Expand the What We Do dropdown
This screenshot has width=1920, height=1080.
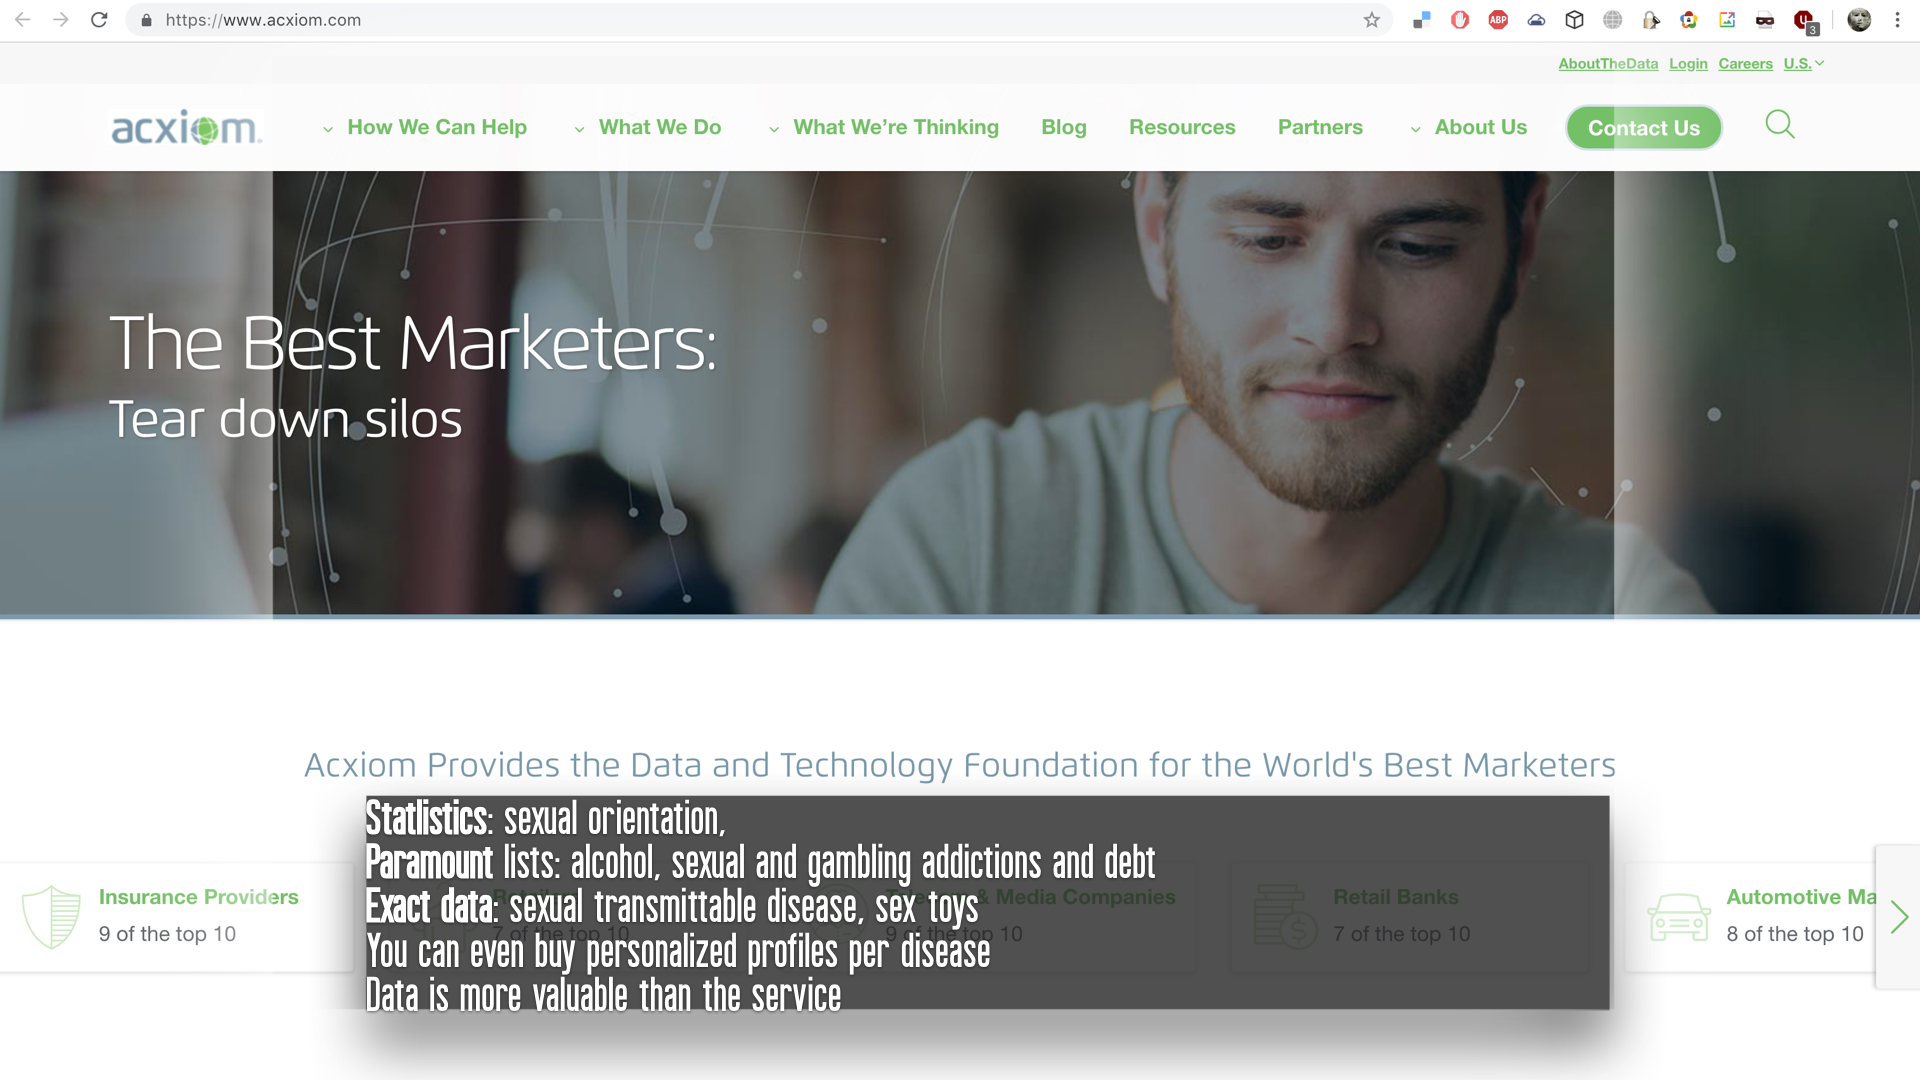click(x=648, y=127)
